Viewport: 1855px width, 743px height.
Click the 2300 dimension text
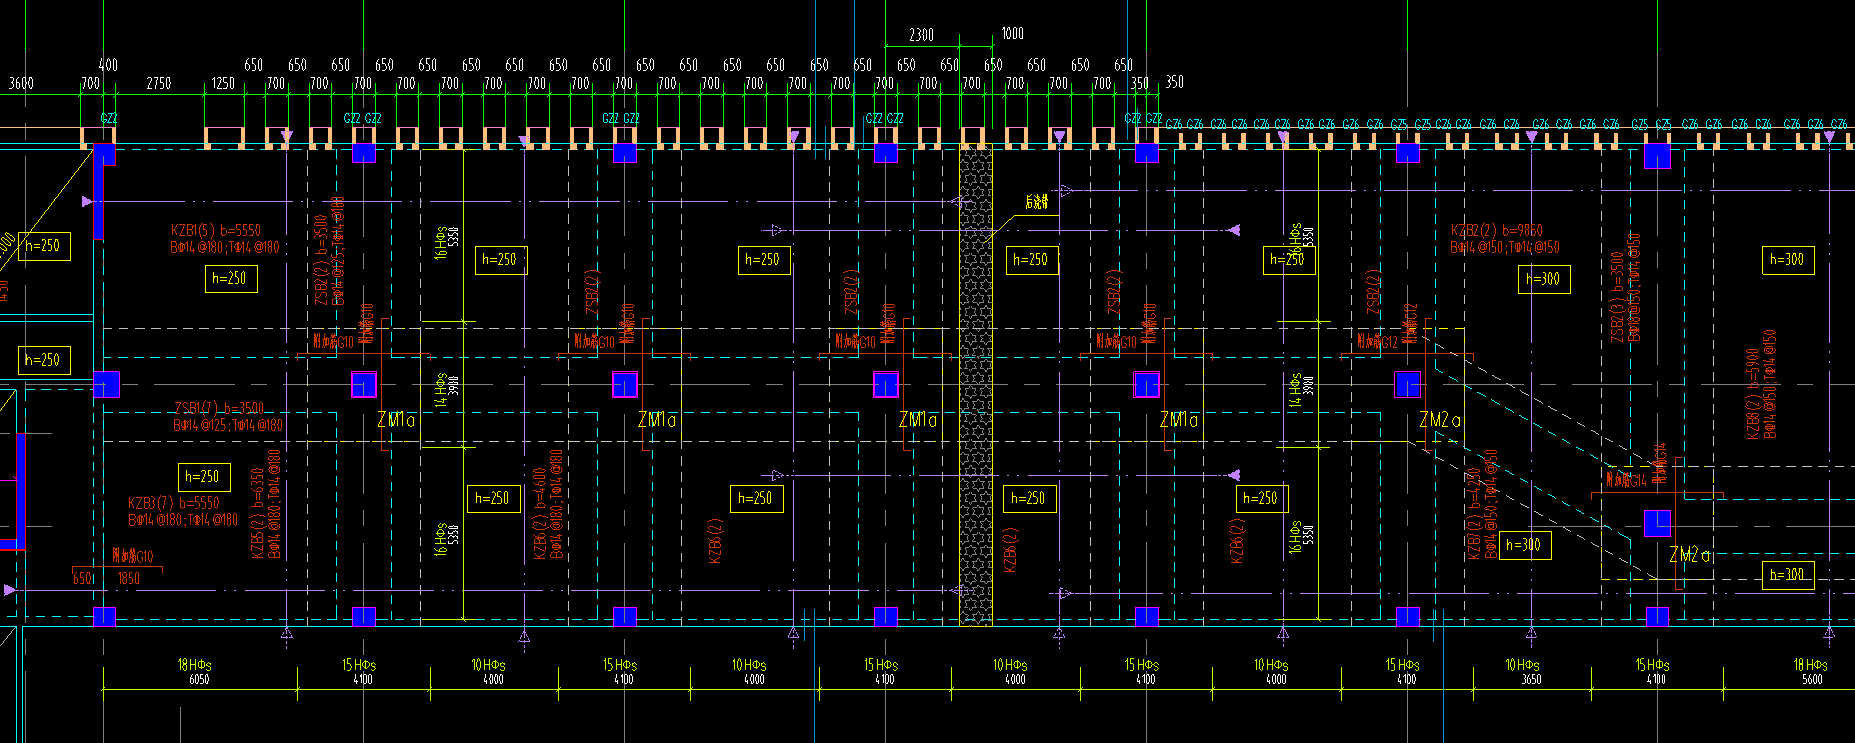pyautogui.click(x=921, y=35)
